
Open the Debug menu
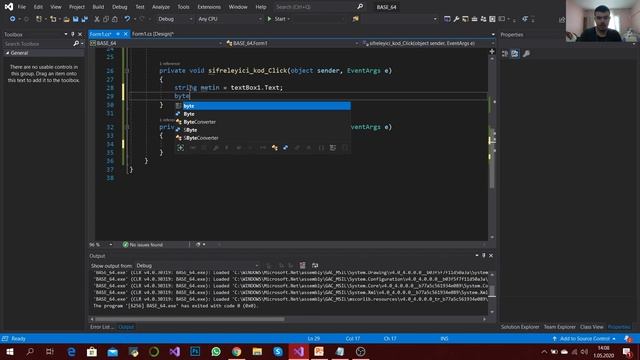click(120, 7)
